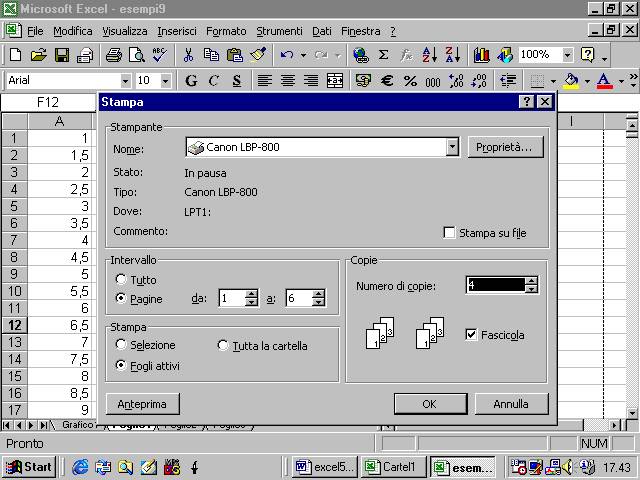Viewport: 640px width, 480px height.
Task: Sort ascending with the A-Z icon
Action: pos(429,55)
